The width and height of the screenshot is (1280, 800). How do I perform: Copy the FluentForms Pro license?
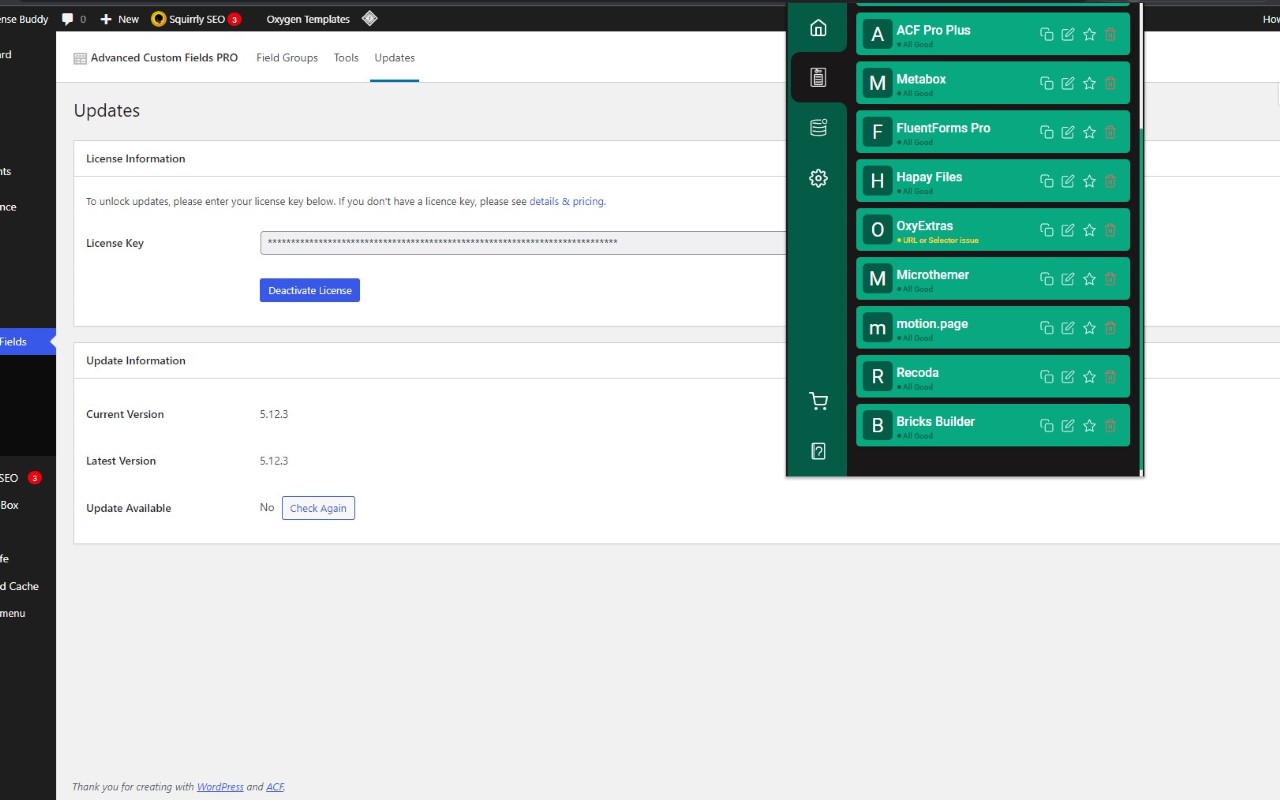[1047, 132]
